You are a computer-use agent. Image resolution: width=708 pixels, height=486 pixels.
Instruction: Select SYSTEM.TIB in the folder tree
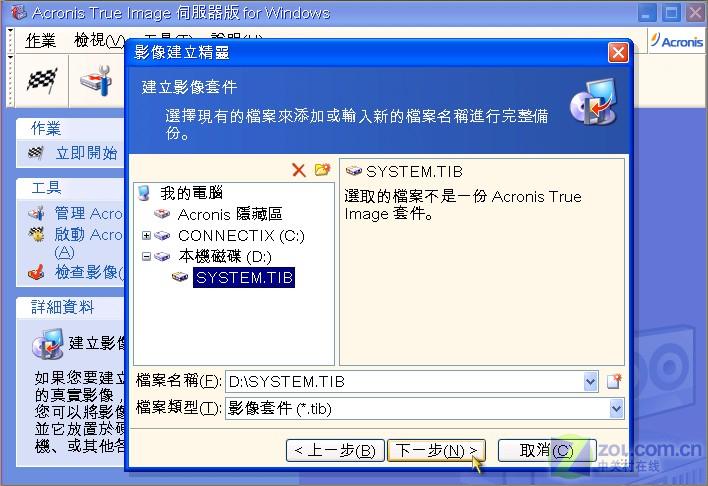tap(244, 277)
